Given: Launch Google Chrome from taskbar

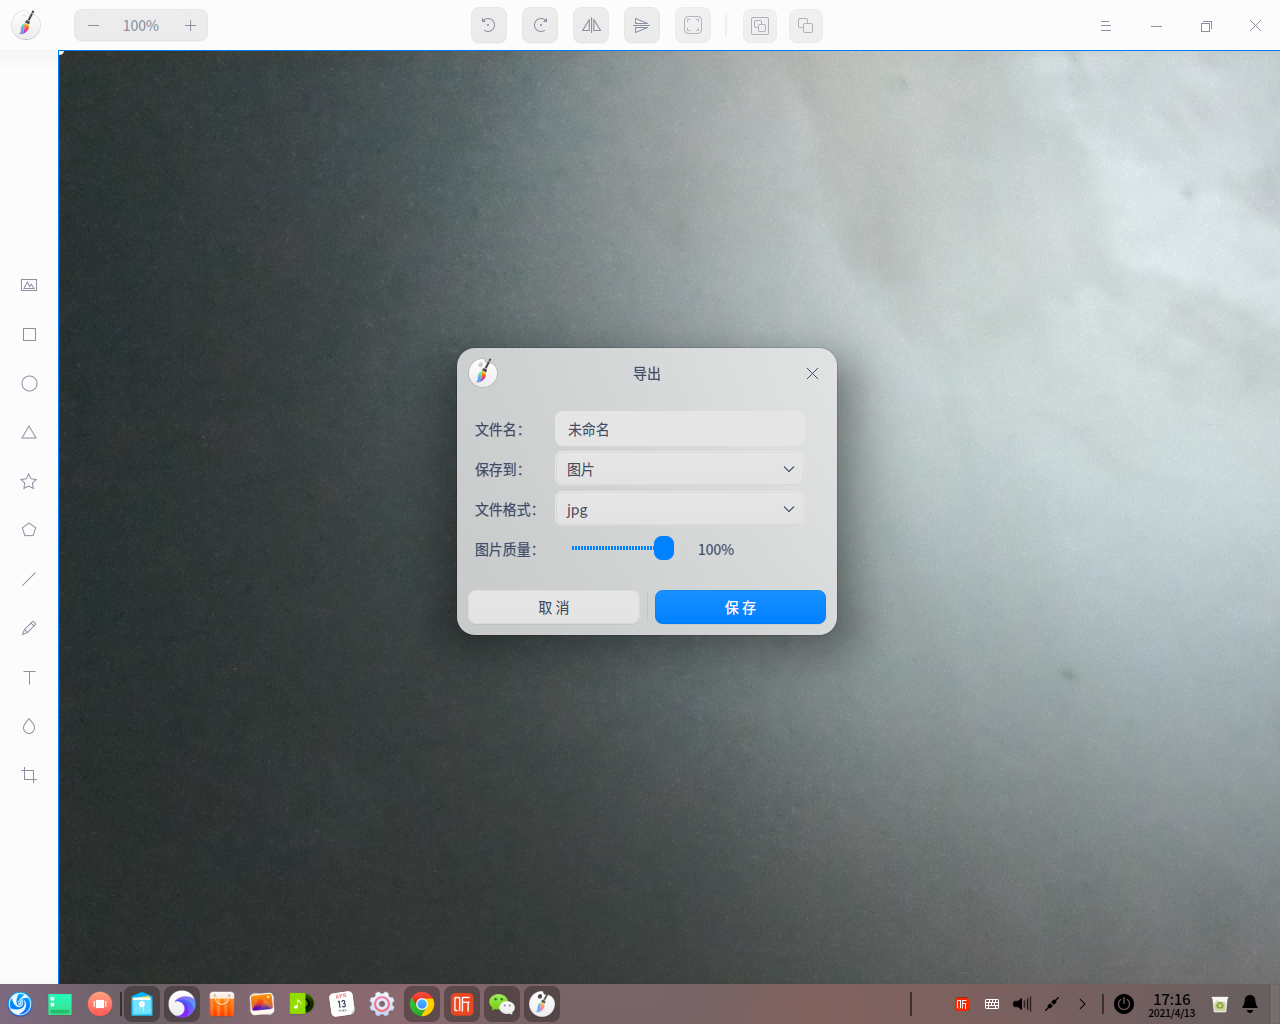Looking at the screenshot, I should click(x=422, y=1004).
